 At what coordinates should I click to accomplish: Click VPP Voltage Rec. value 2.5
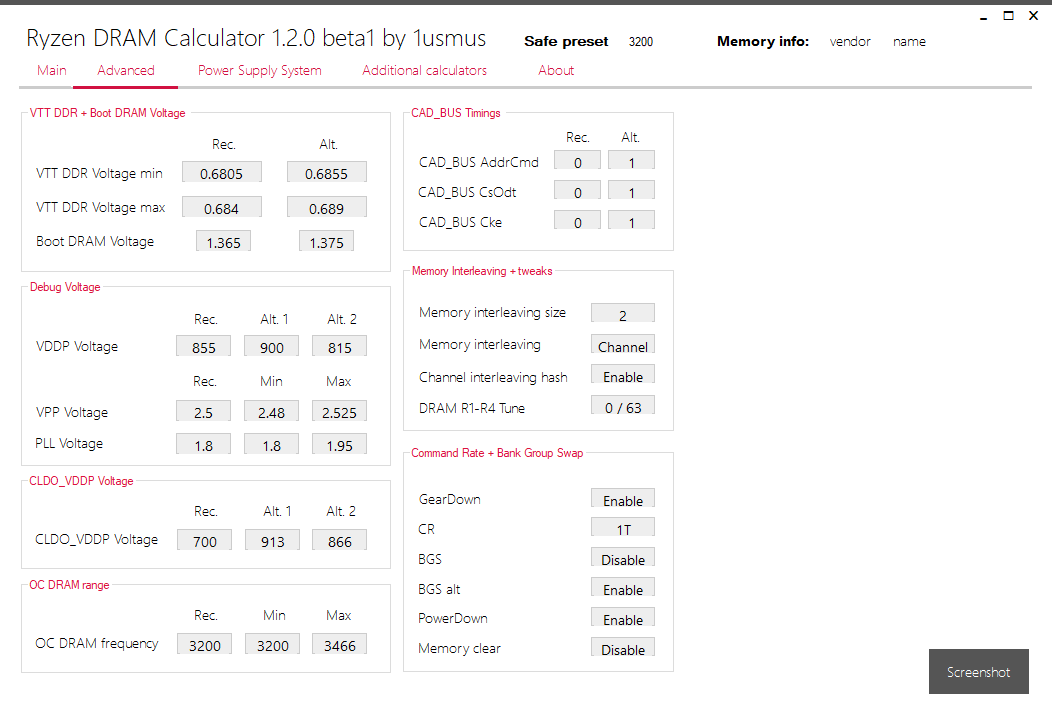click(203, 411)
